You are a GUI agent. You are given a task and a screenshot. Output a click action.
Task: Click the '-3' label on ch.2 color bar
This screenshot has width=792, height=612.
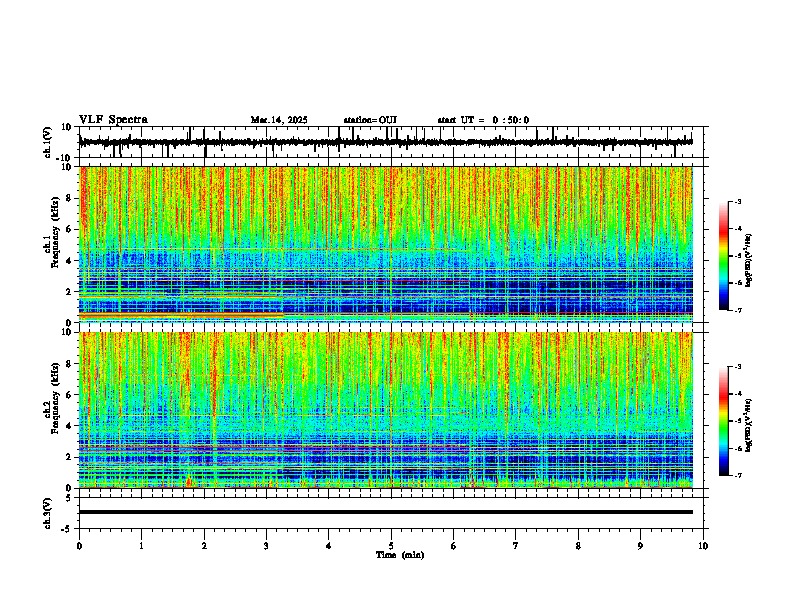pos(737,367)
